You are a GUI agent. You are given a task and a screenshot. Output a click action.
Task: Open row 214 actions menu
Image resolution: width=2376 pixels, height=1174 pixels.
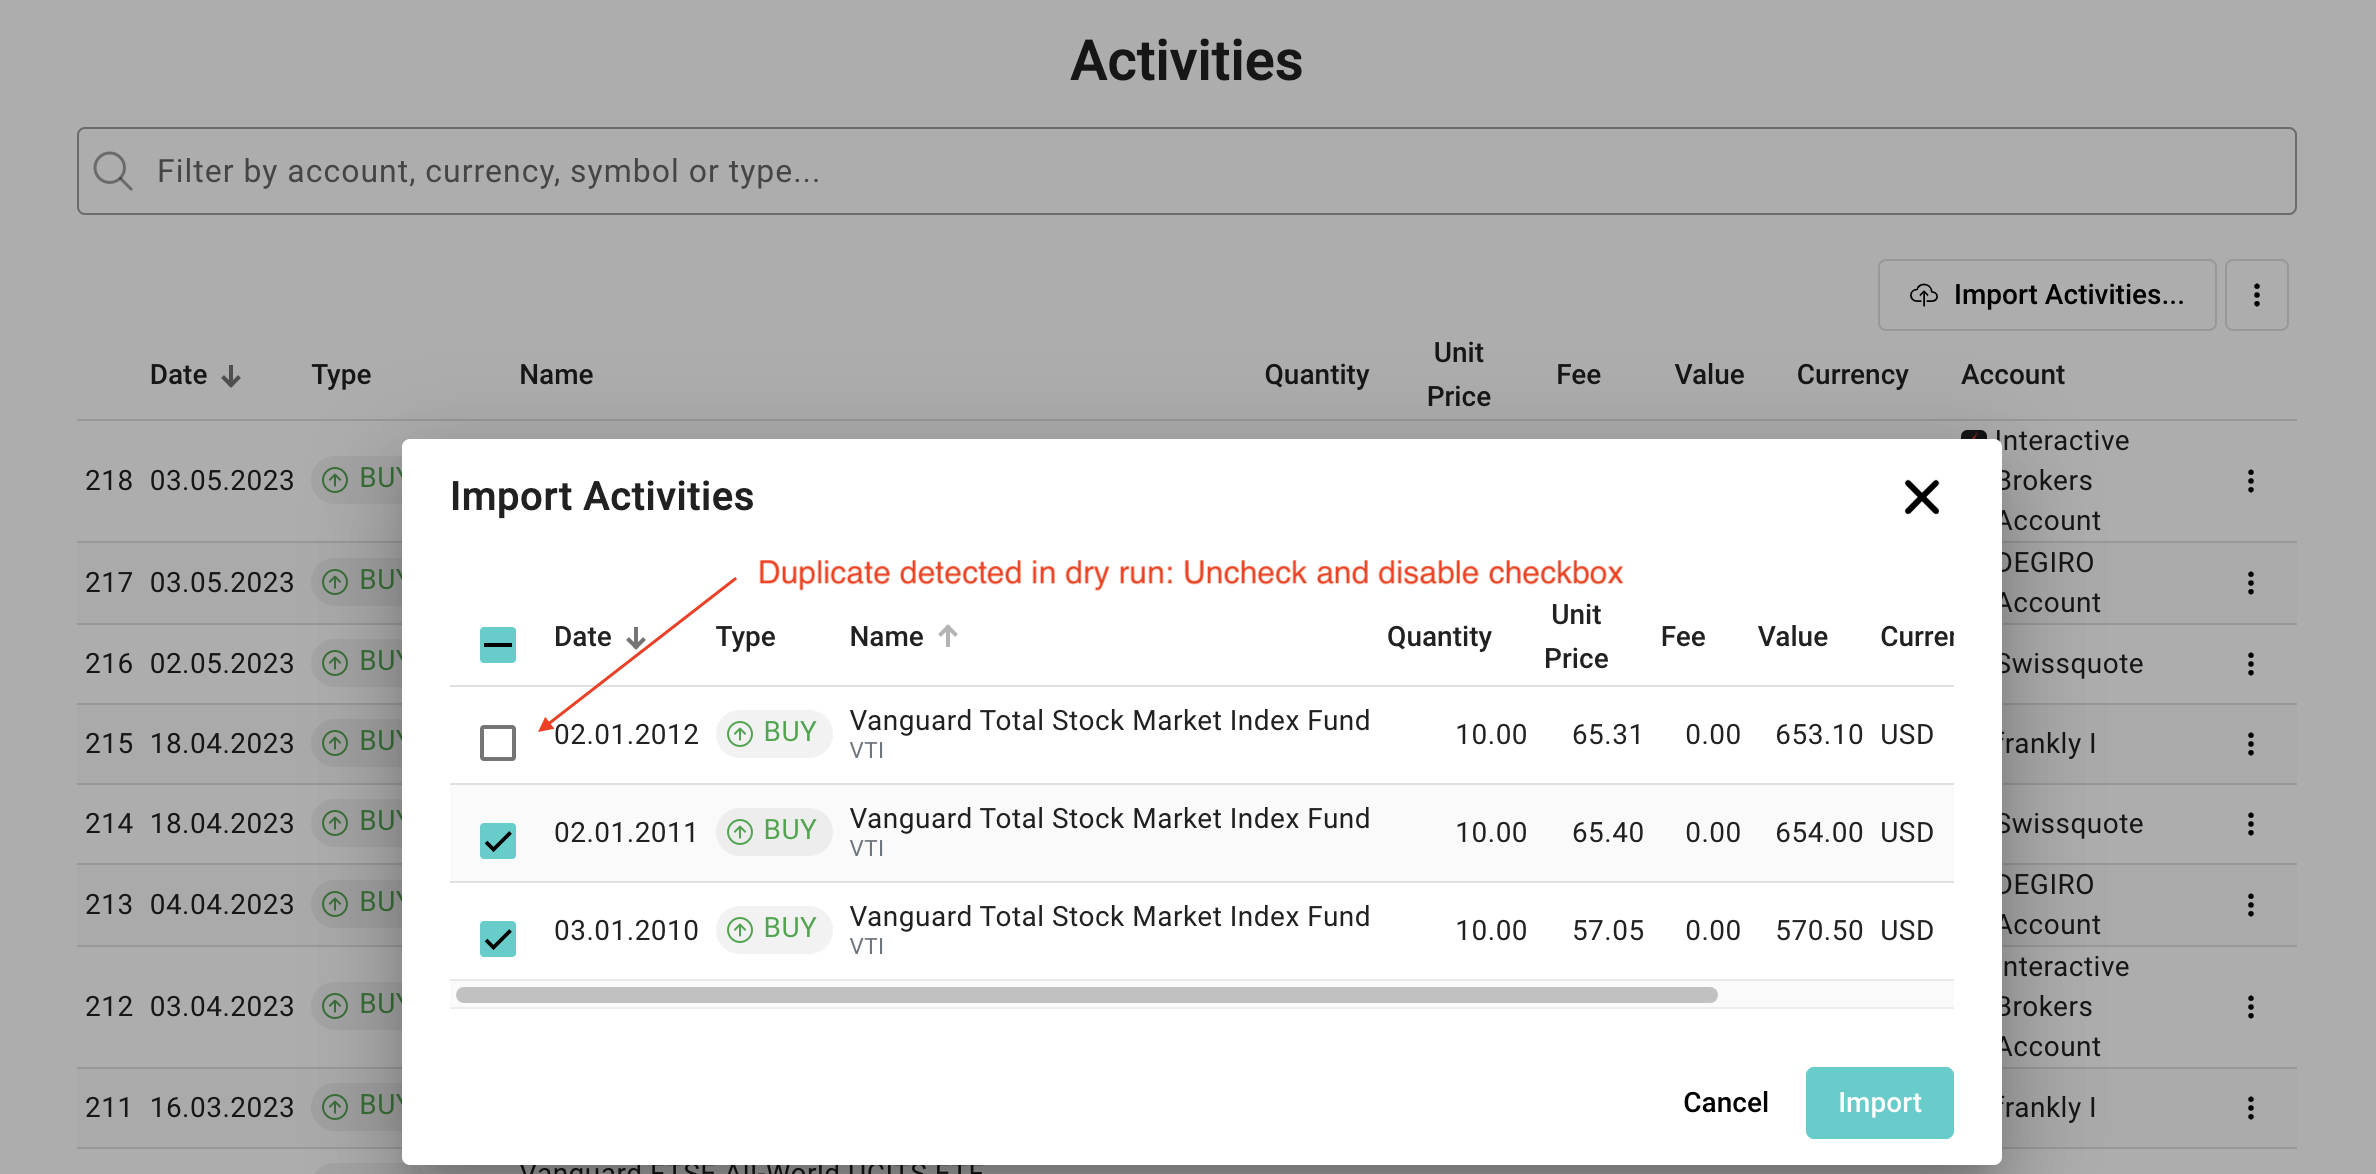click(x=2250, y=824)
